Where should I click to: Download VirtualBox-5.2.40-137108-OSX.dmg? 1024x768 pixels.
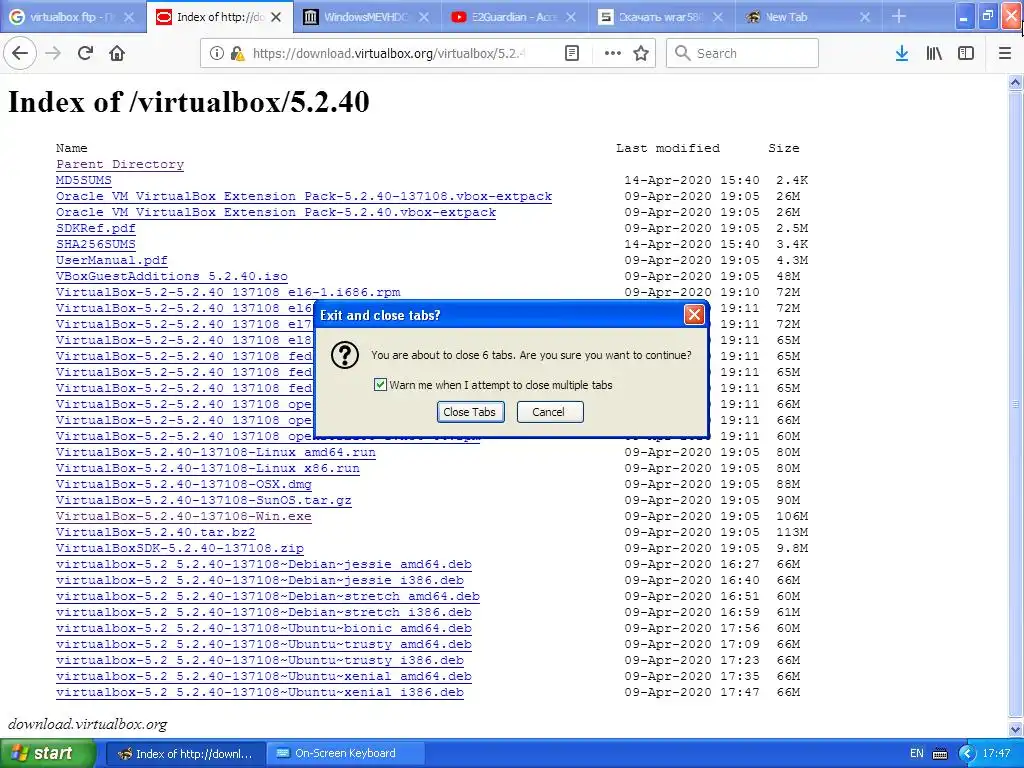point(184,485)
